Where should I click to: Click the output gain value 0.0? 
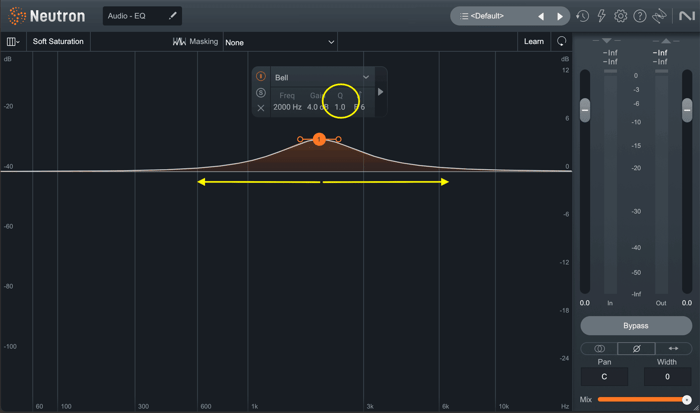coord(687,303)
